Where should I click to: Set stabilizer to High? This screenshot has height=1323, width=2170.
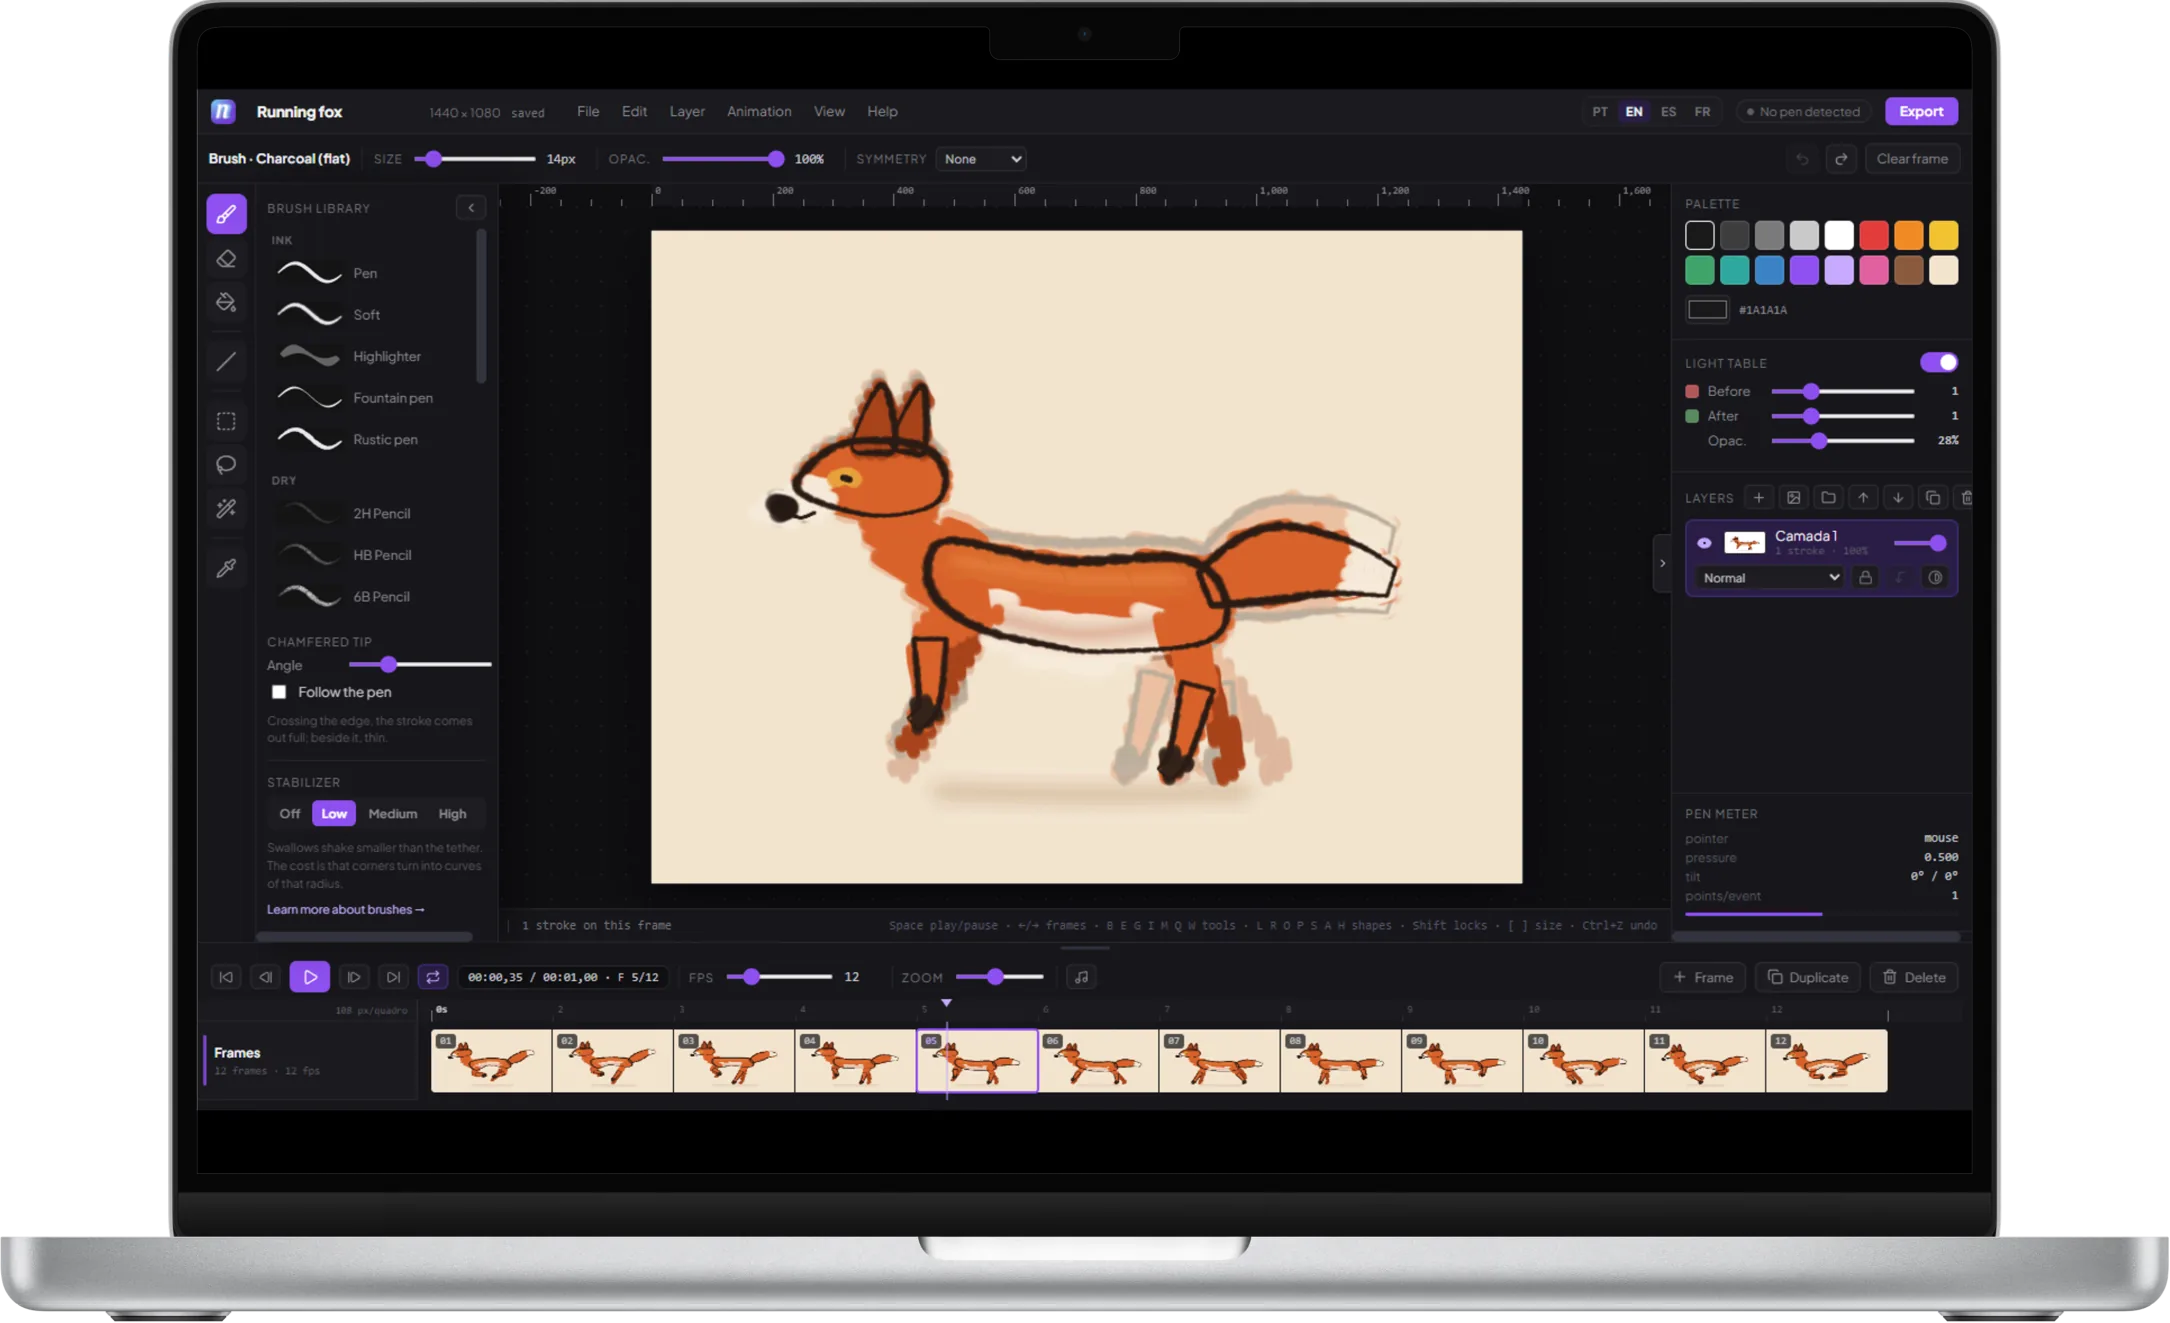point(452,814)
